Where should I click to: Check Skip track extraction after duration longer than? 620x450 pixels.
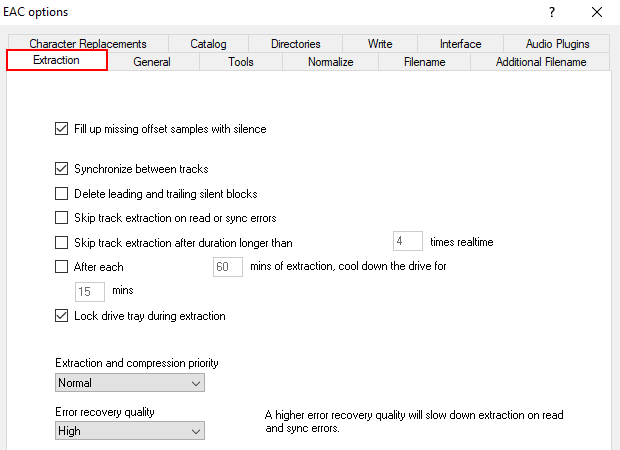pyautogui.click(x=61, y=242)
